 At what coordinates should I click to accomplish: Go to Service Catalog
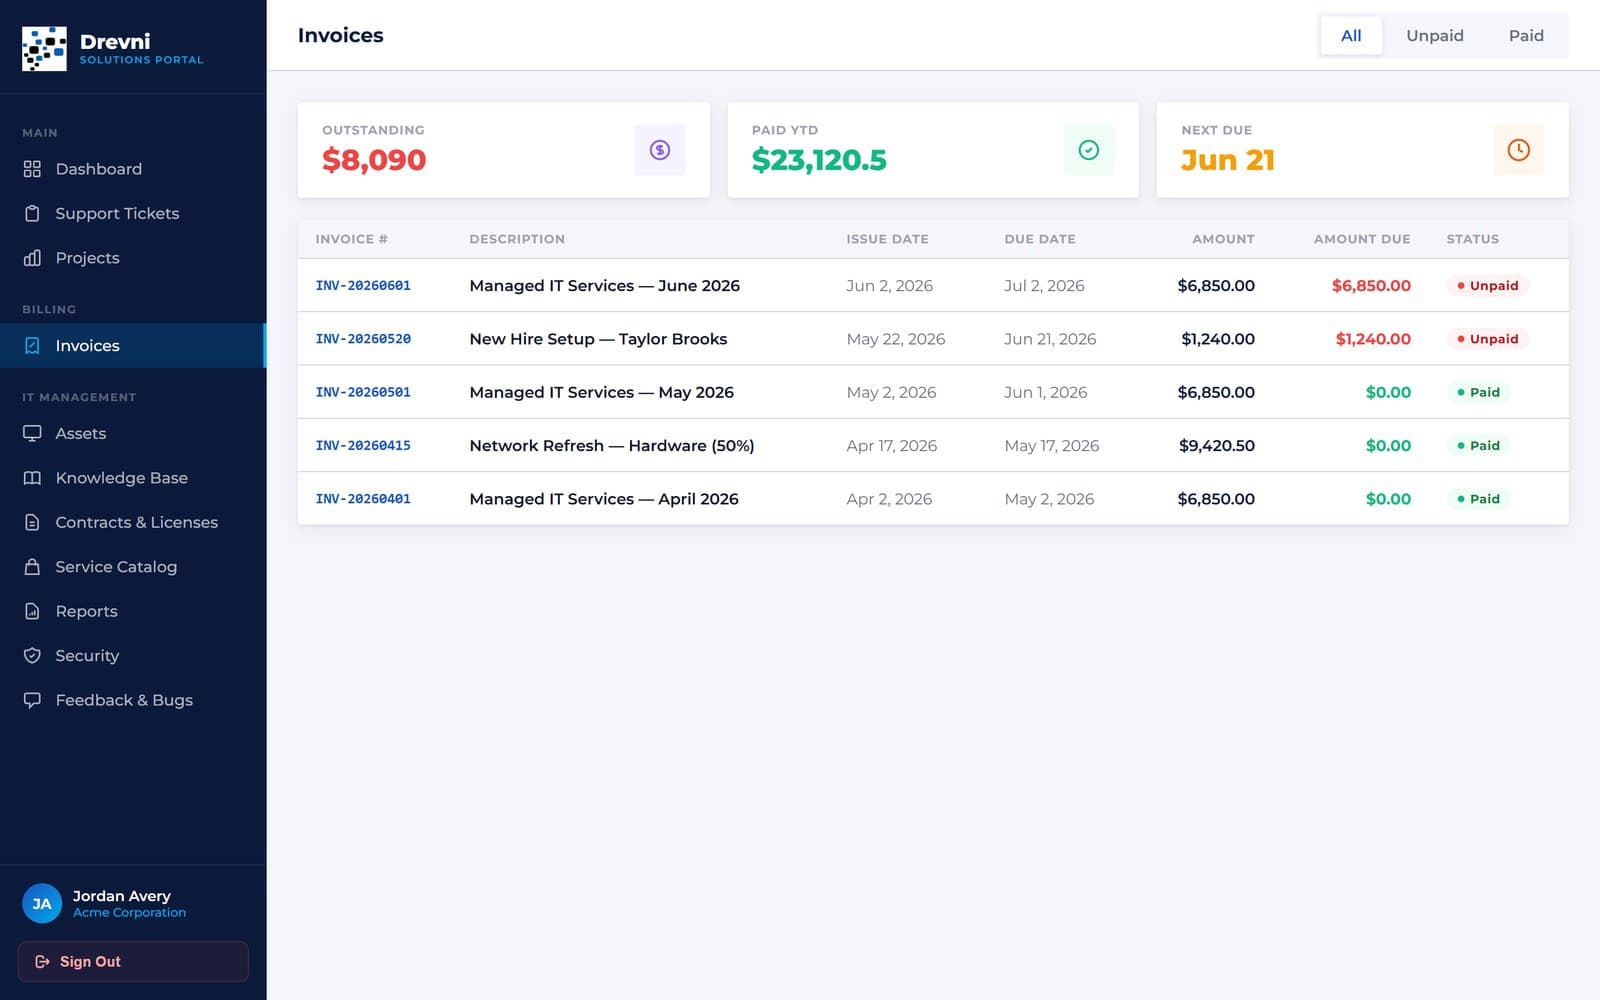133,567
